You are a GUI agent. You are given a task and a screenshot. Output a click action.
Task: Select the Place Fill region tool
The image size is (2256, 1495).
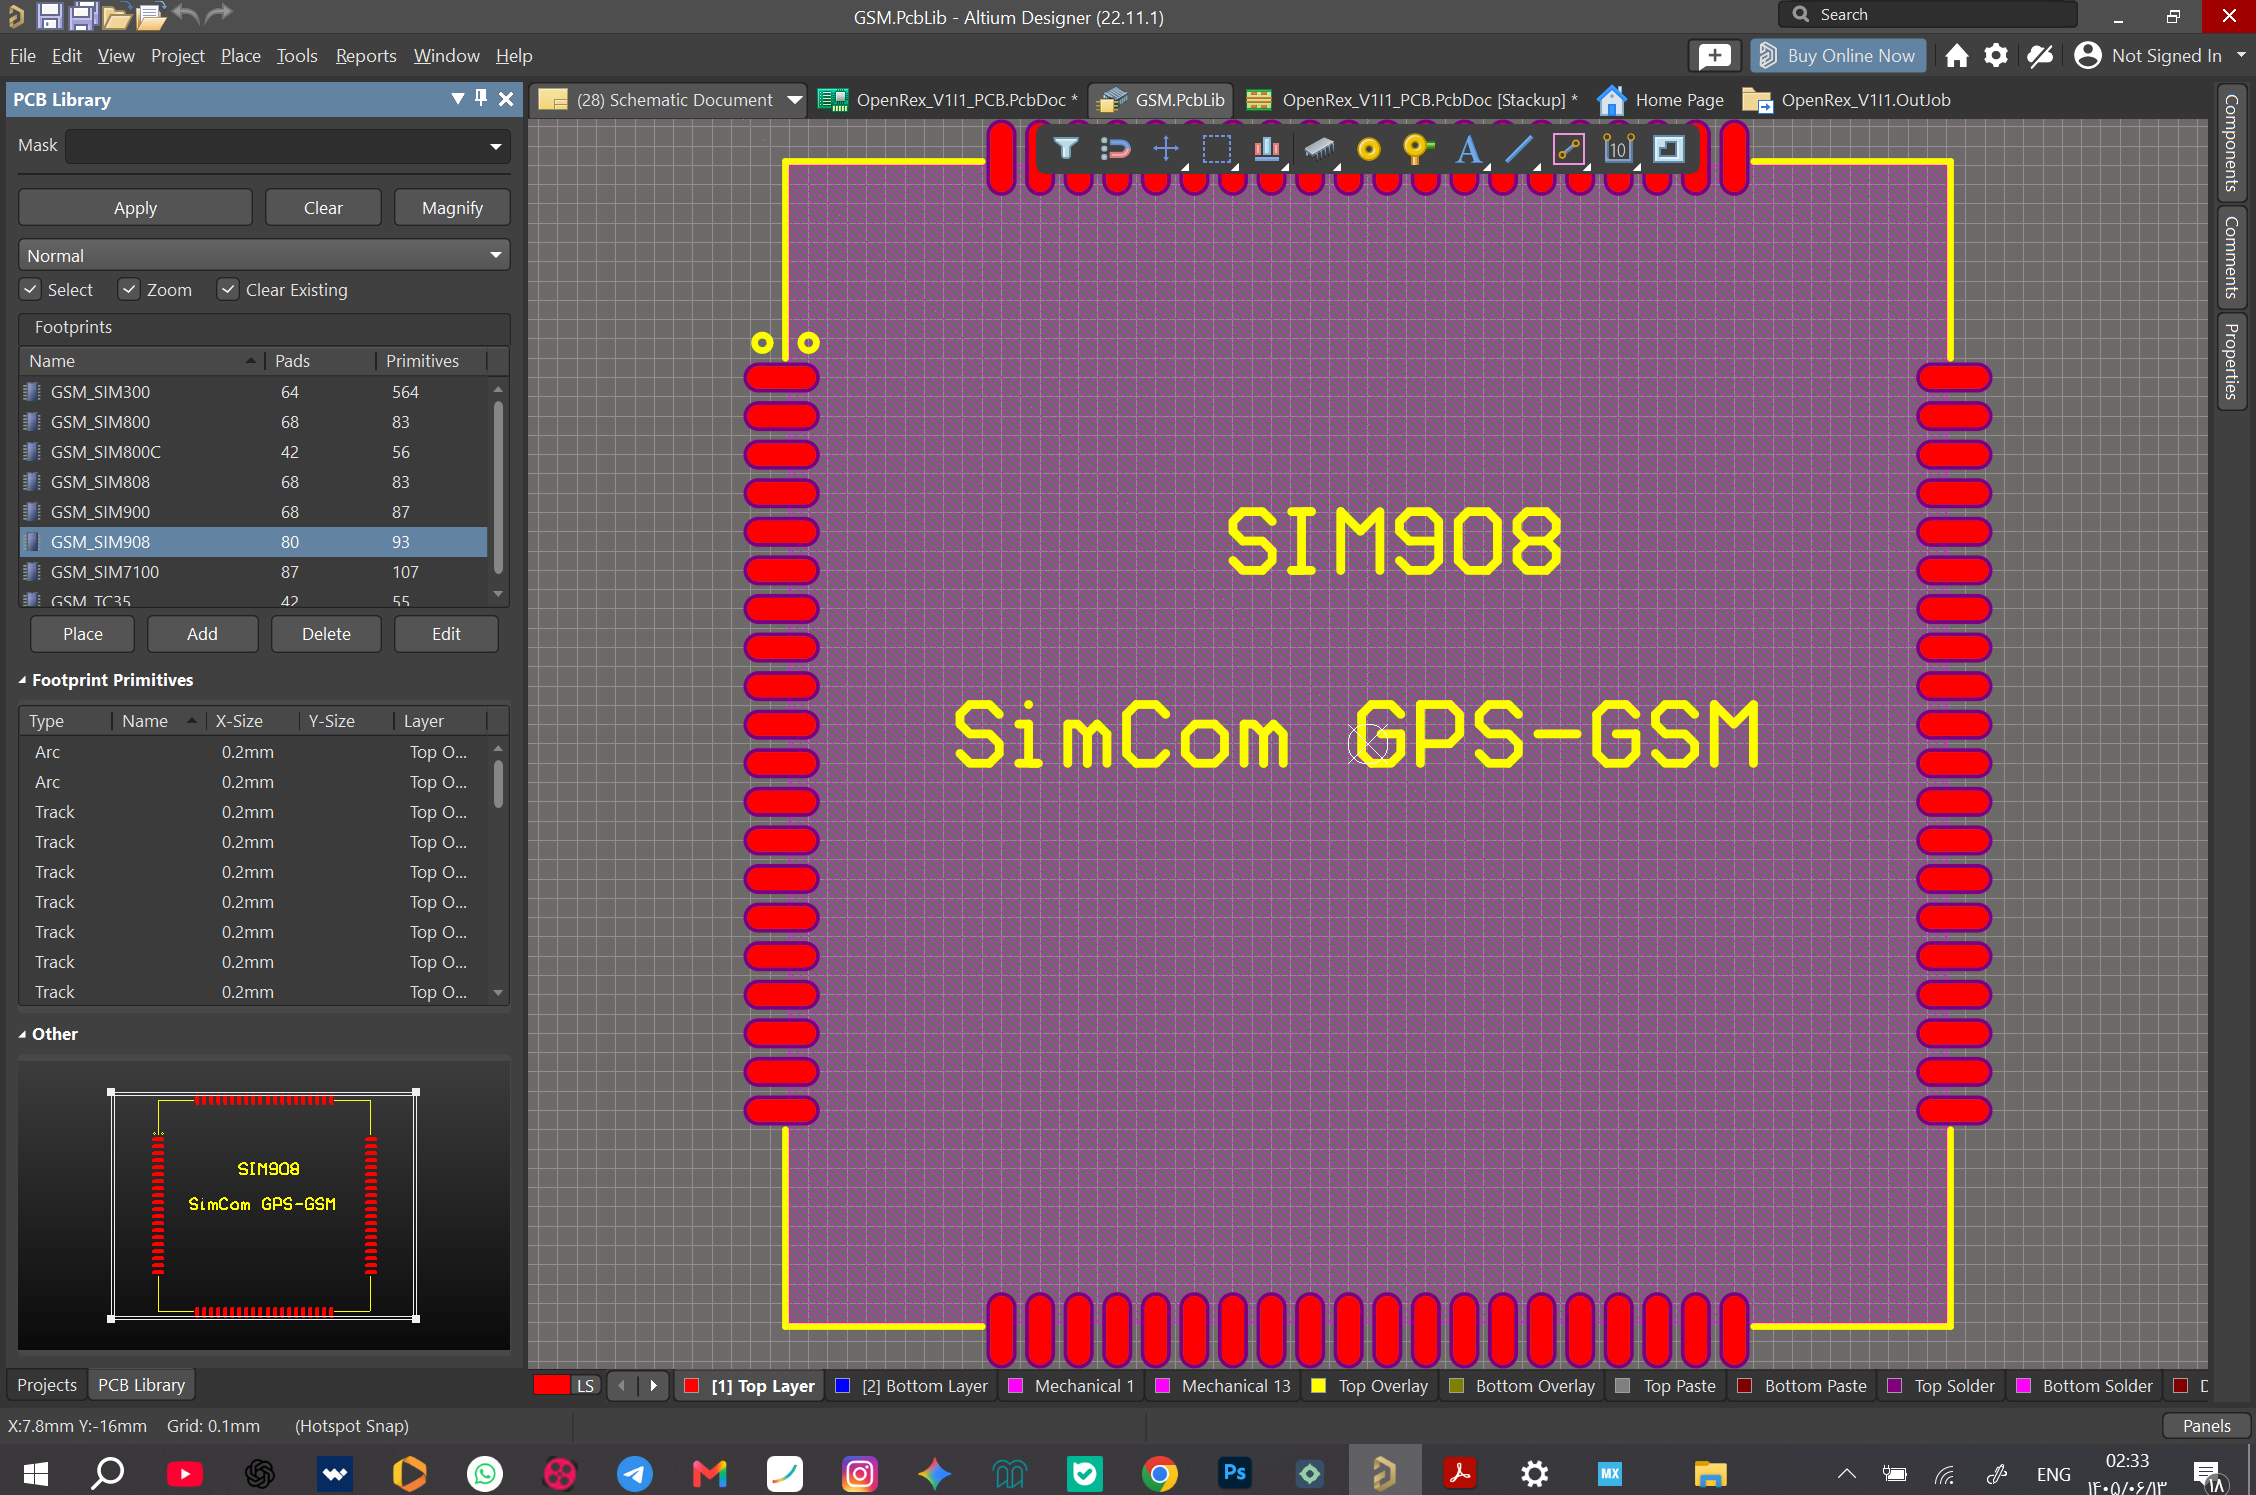point(1668,149)
